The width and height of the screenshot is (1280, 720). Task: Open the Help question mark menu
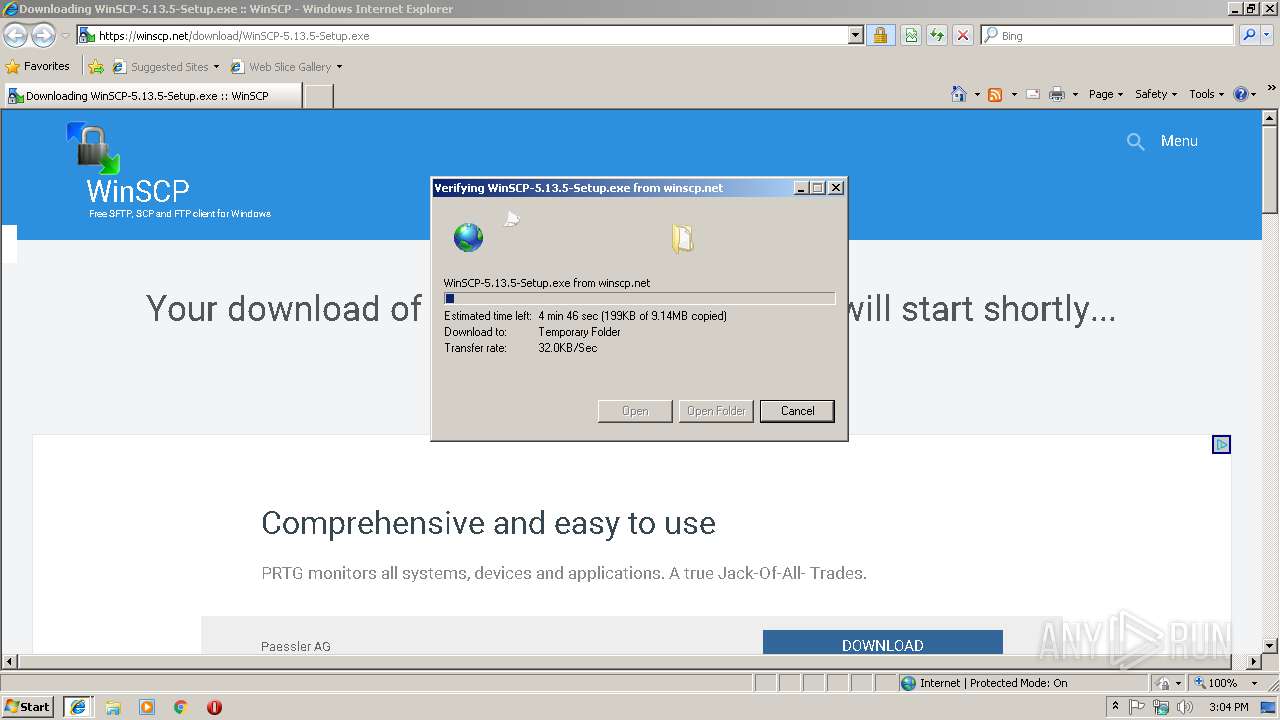coord(1245,94)
